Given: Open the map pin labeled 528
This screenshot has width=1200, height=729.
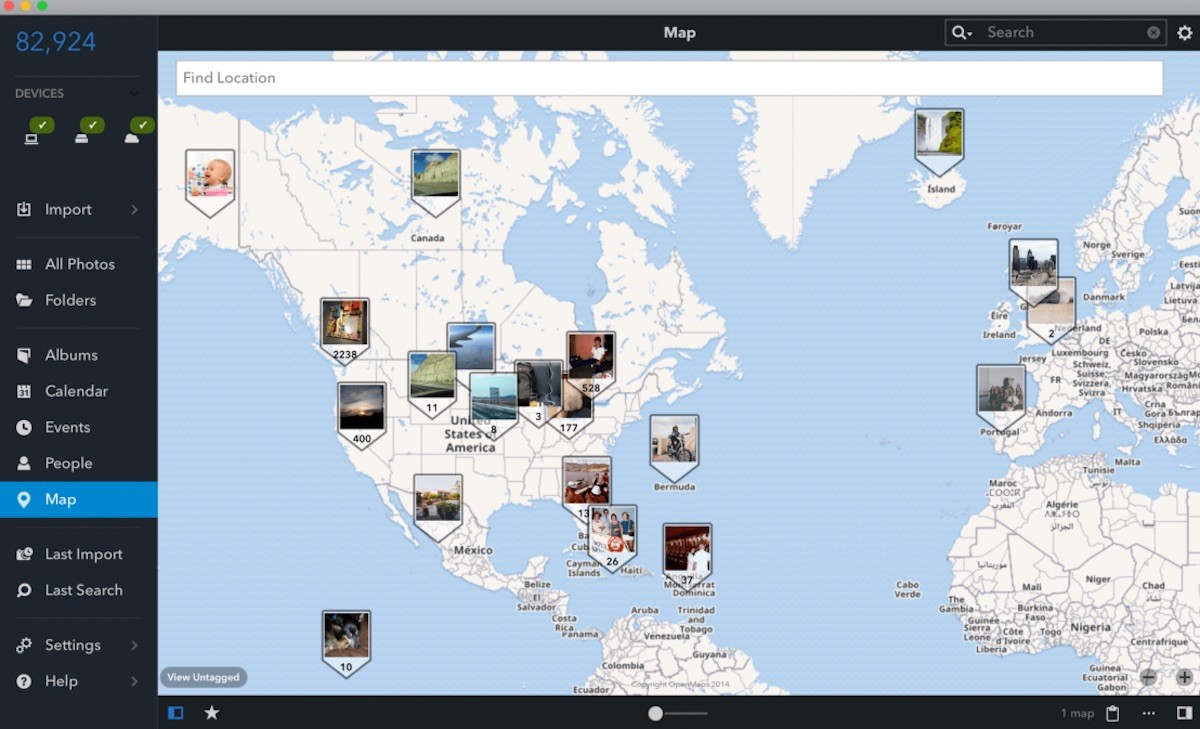Looking at the screenshot, I should pos(591,365).
